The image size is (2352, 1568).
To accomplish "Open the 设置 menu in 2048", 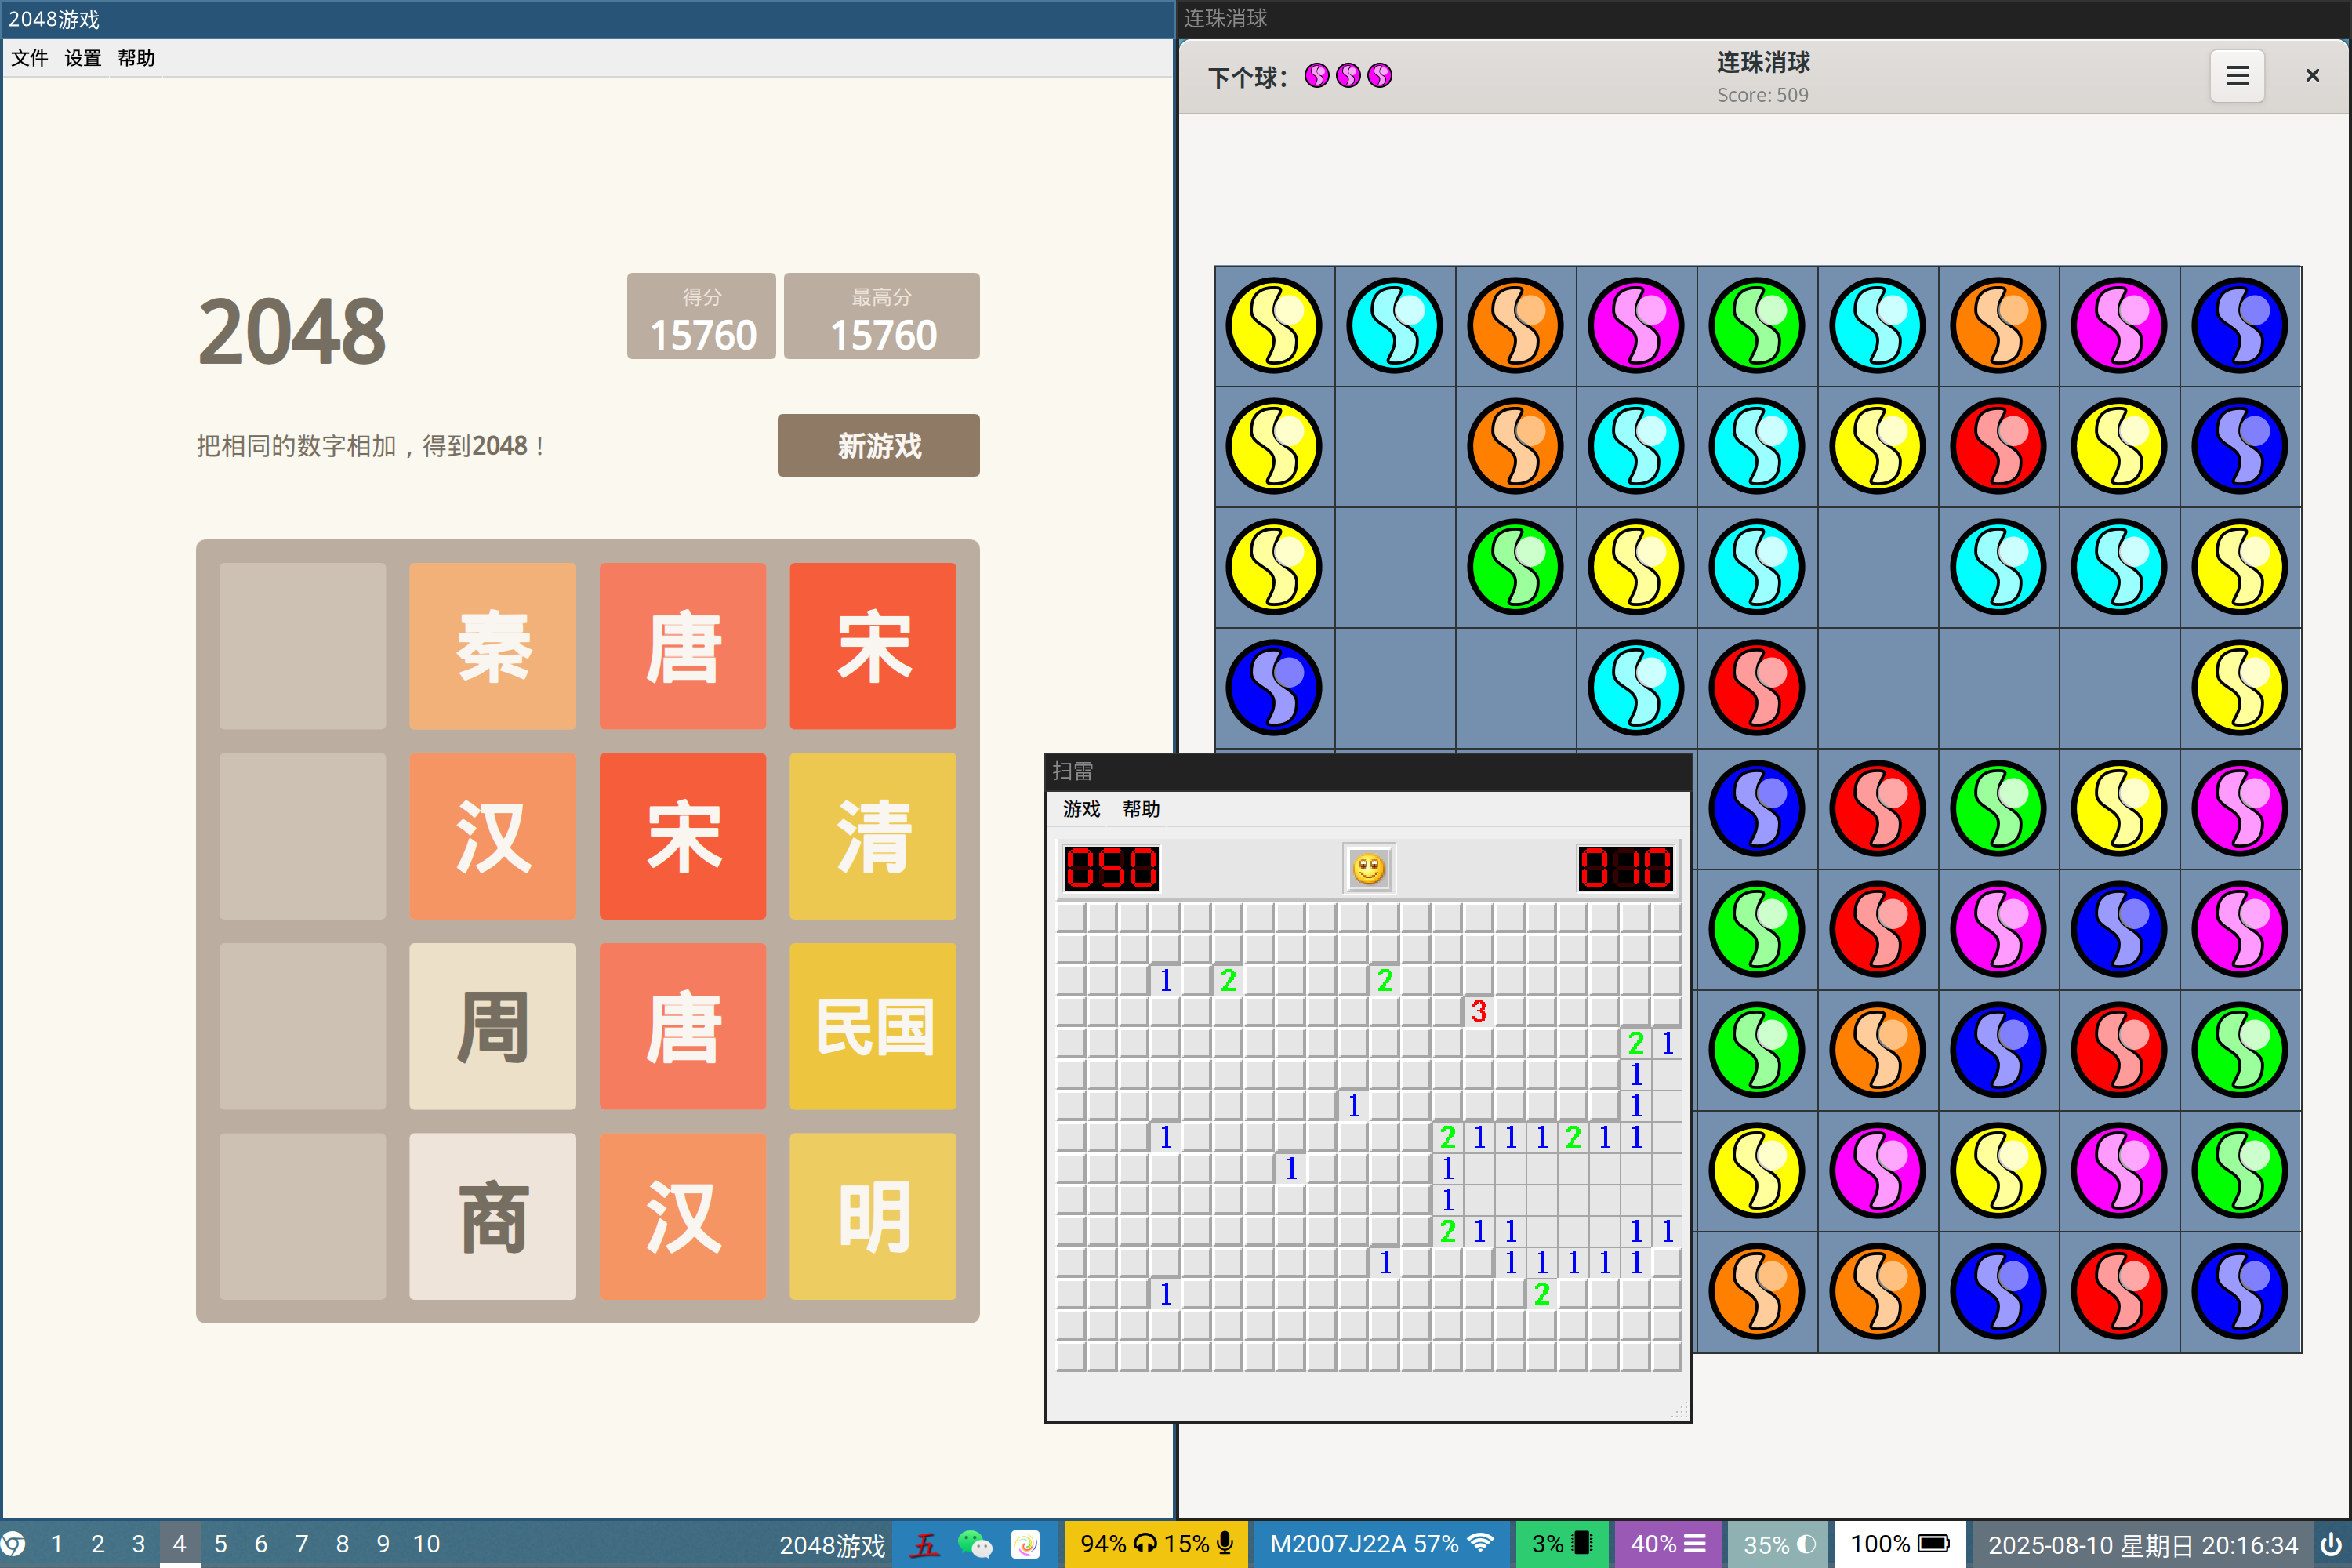I will coord(83,58).
